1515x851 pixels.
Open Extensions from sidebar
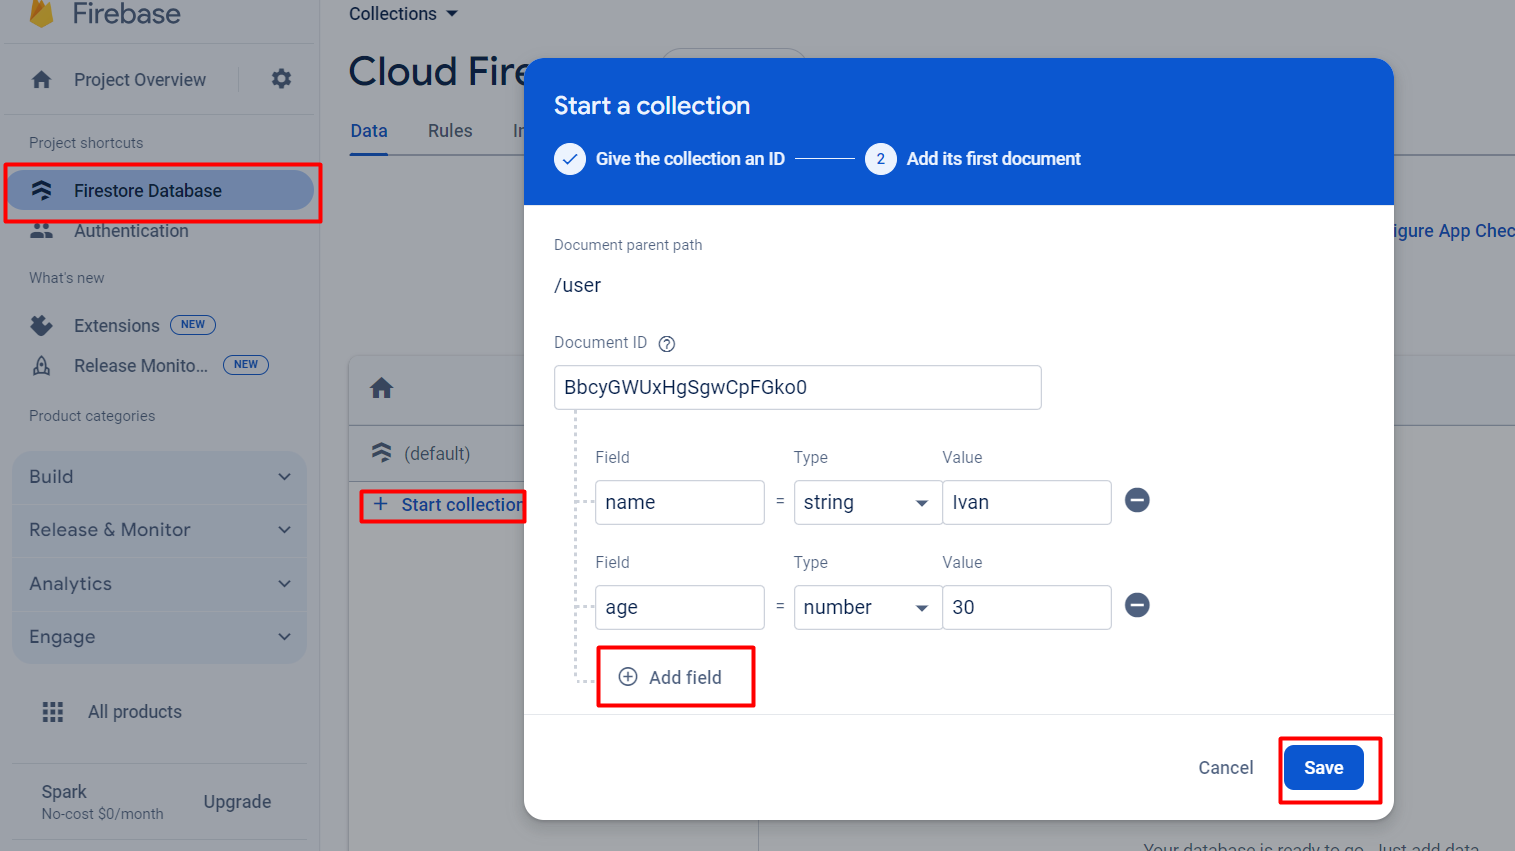[x=117, y=325]
